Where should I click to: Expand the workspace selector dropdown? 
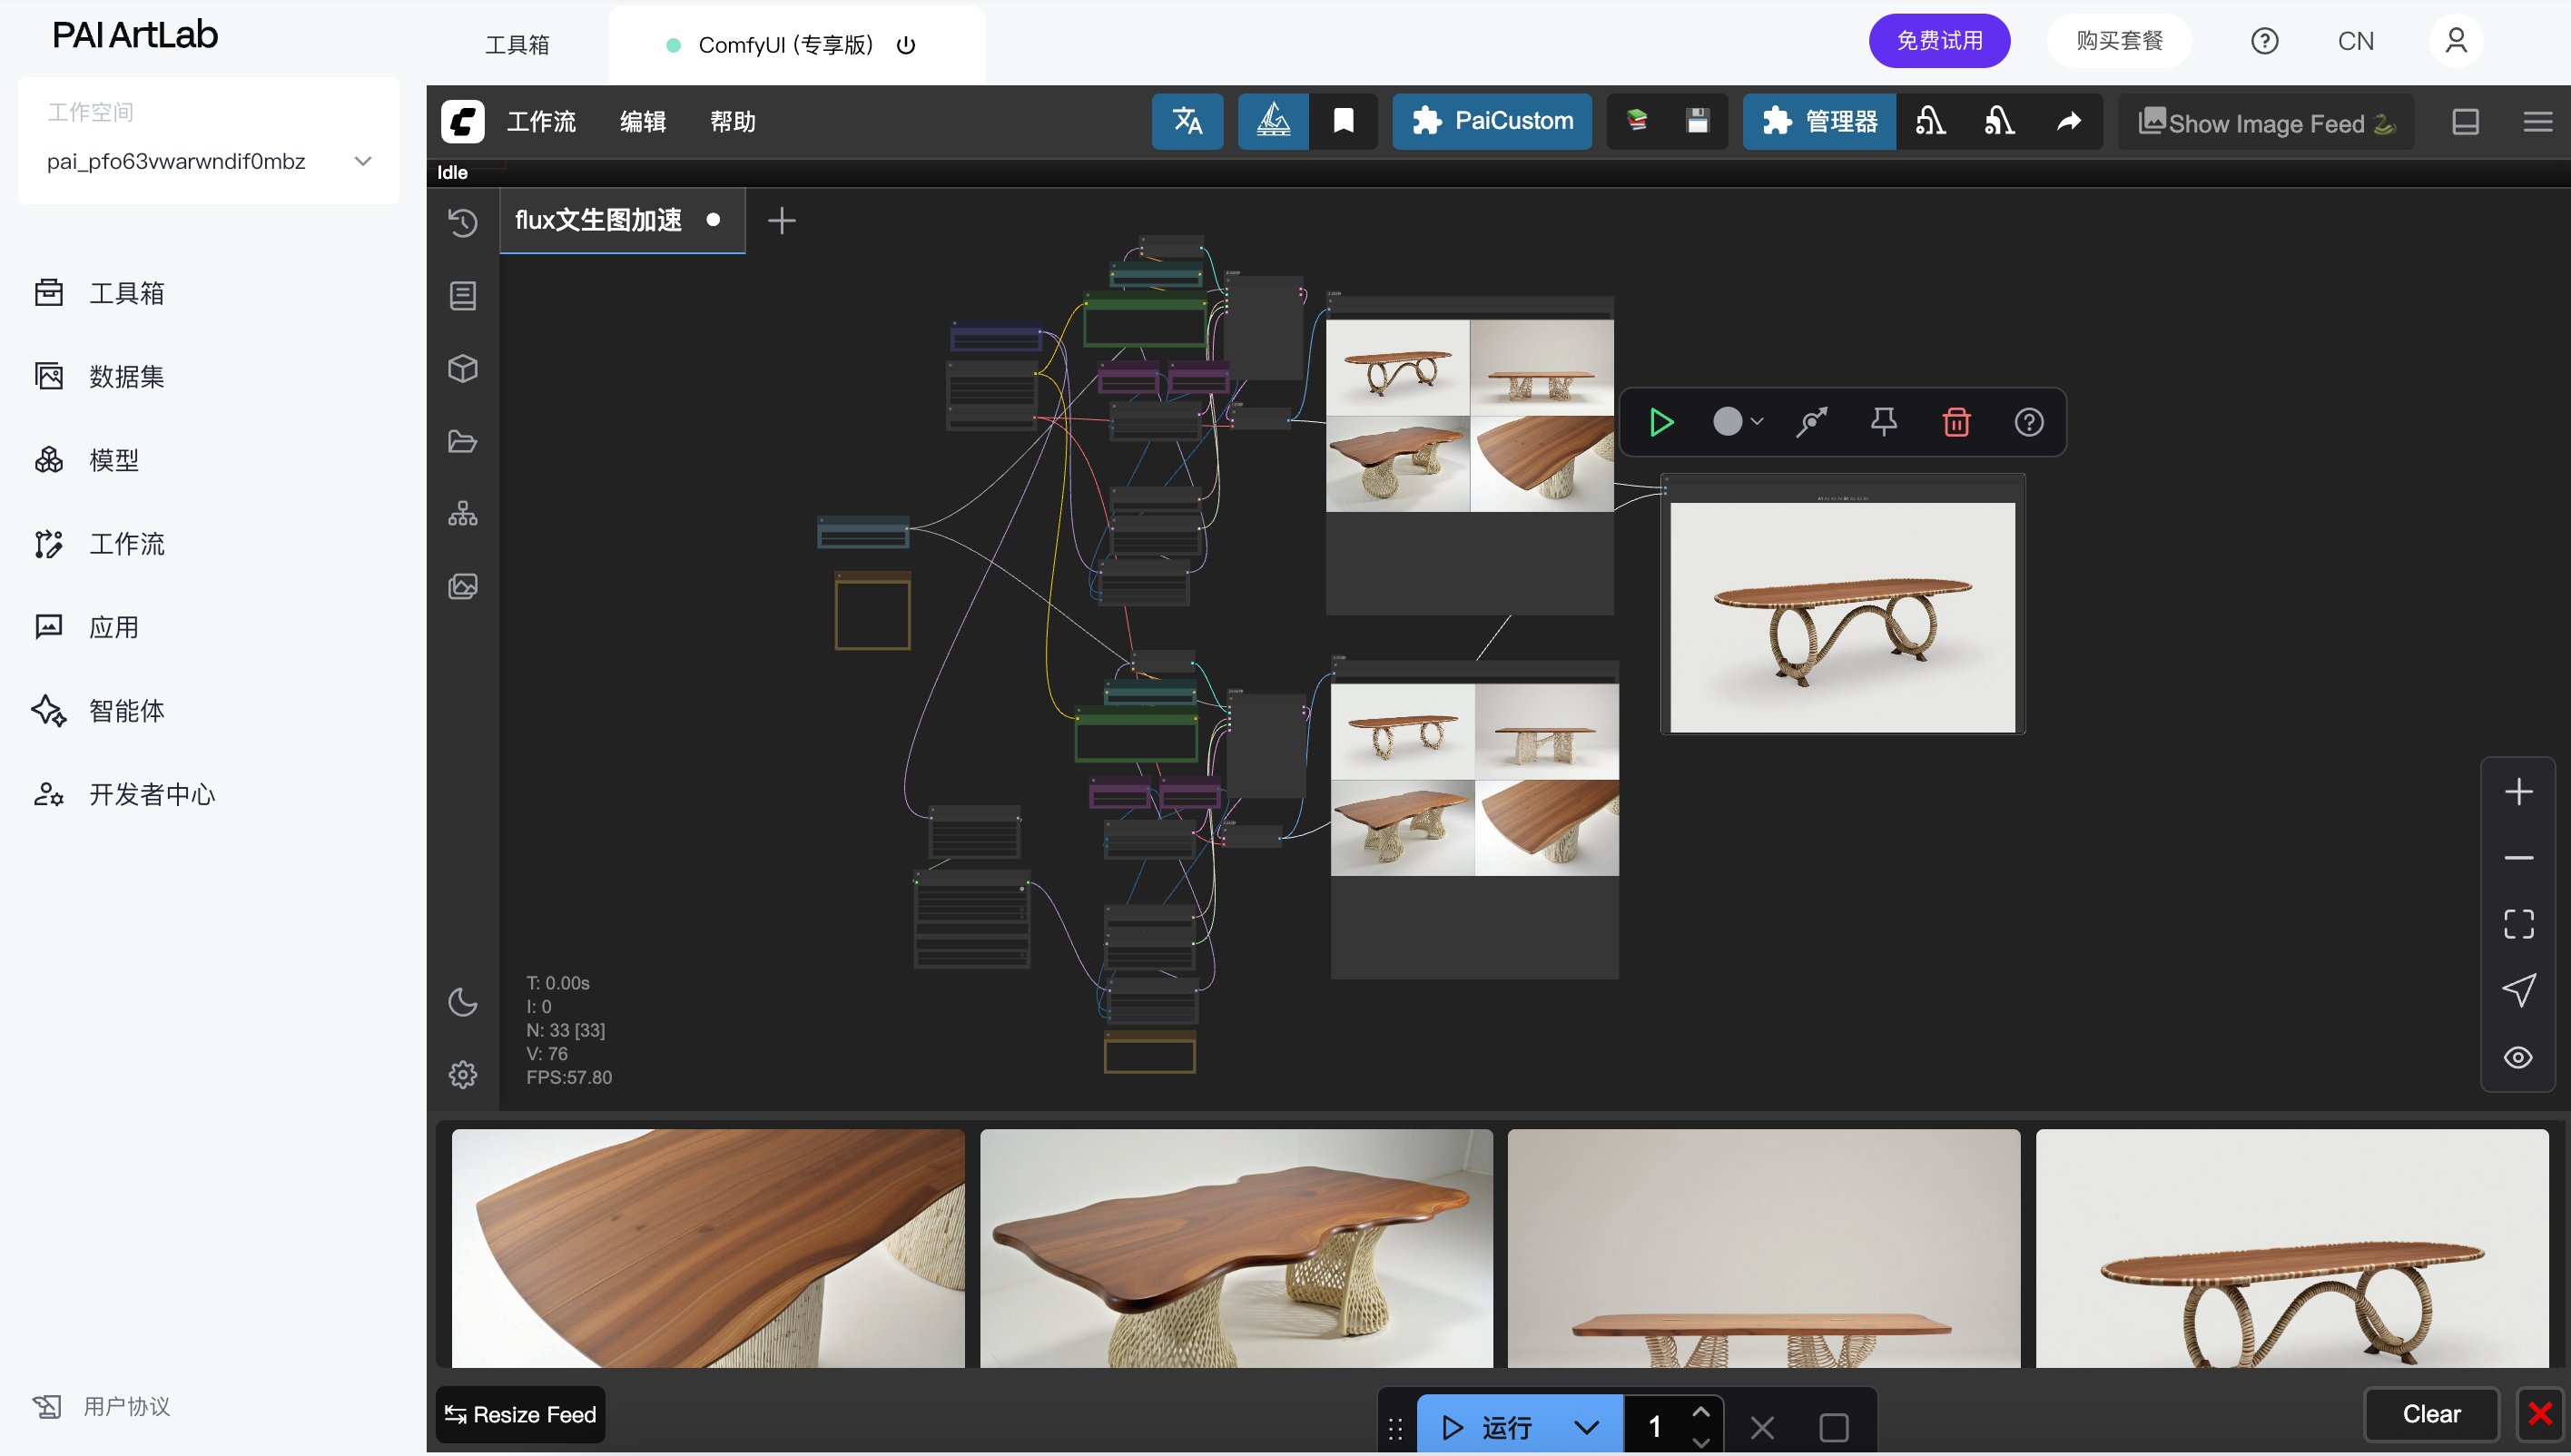pos(363,161)
